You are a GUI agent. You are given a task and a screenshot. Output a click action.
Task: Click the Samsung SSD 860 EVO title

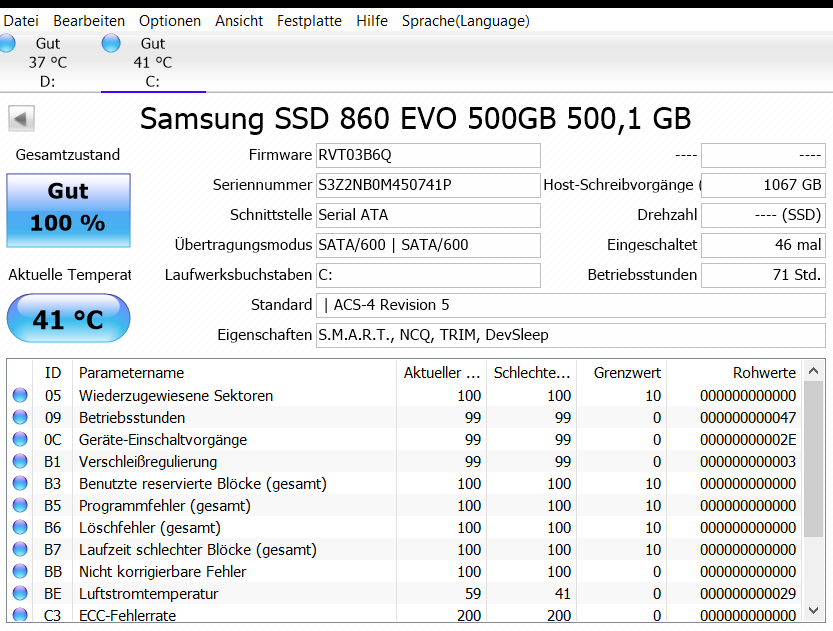coord(415,118)
